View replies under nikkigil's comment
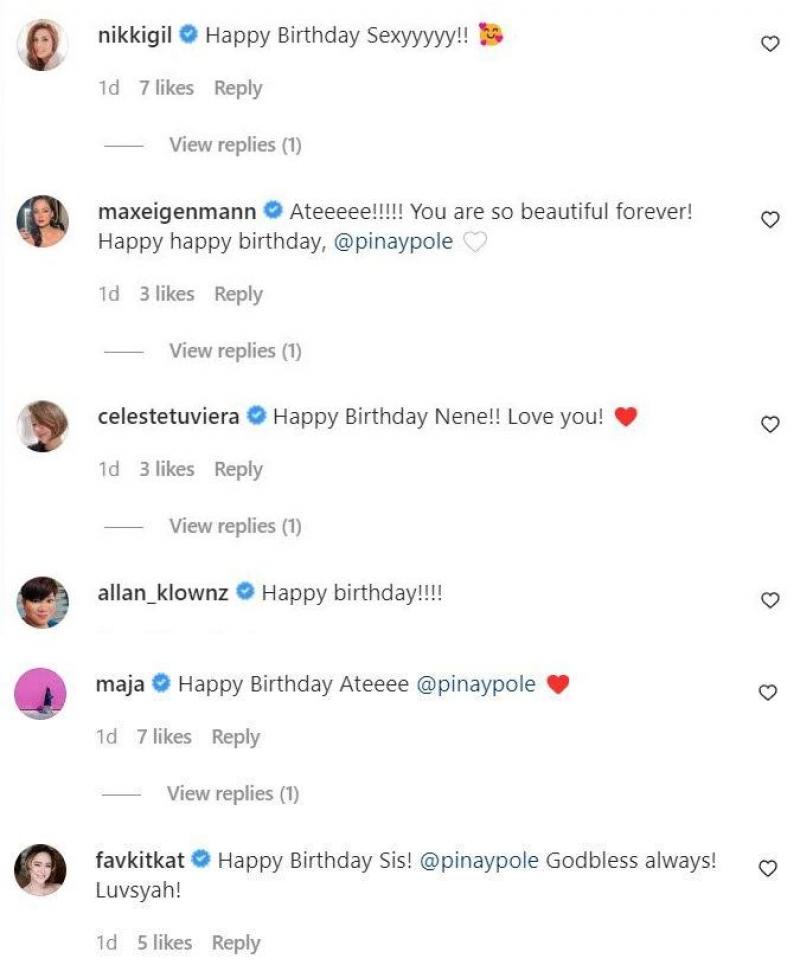 (235, 145)
